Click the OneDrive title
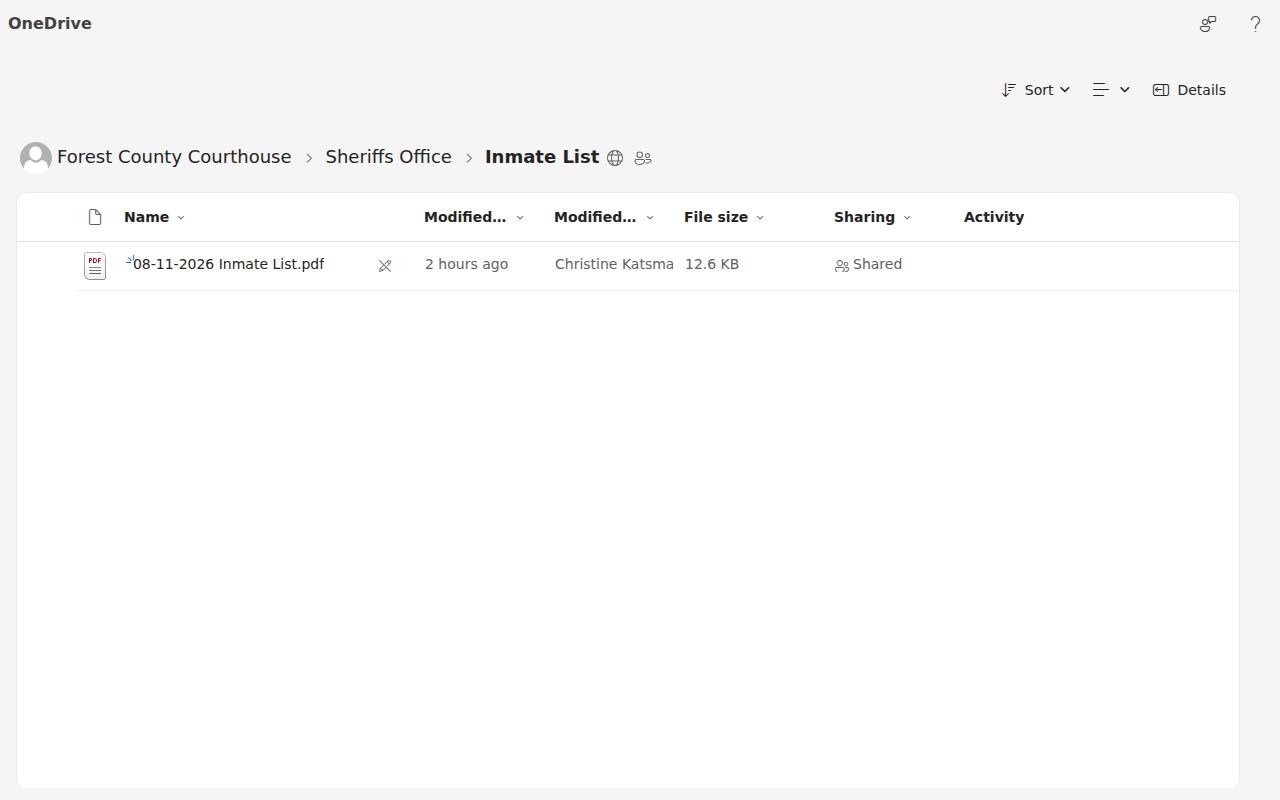This screenshot has width=1280, height=800. click(50, 23)
